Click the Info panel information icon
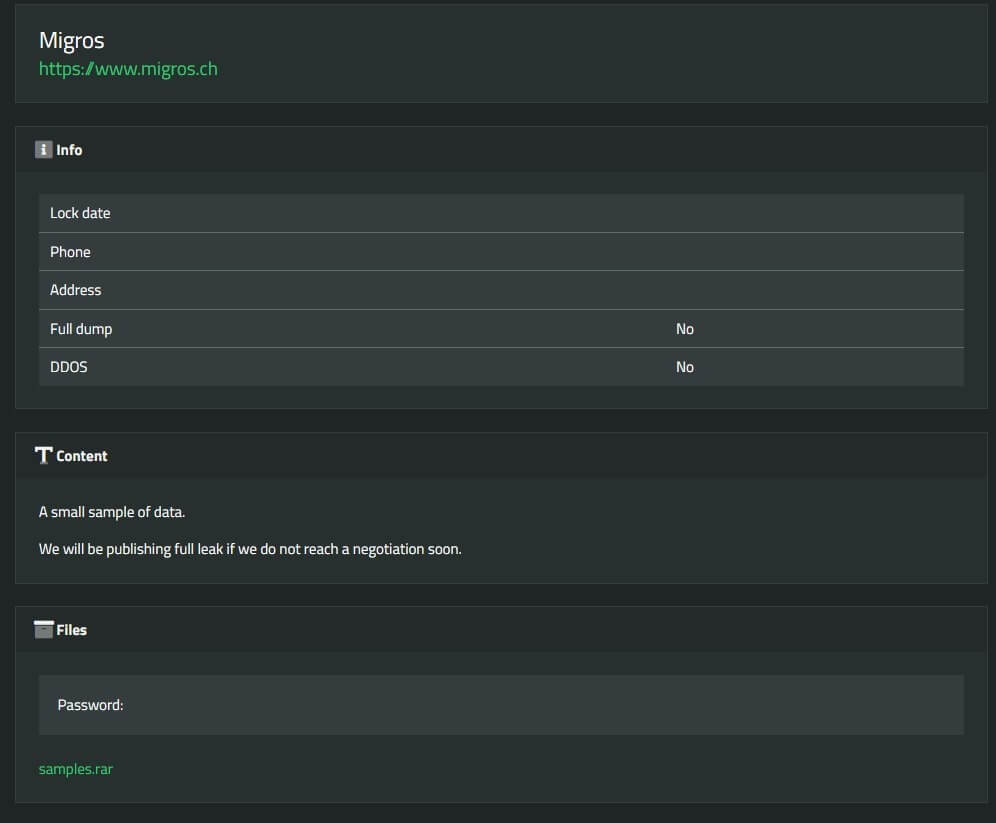This screenshot has width=996, height=823. [43, 149]
